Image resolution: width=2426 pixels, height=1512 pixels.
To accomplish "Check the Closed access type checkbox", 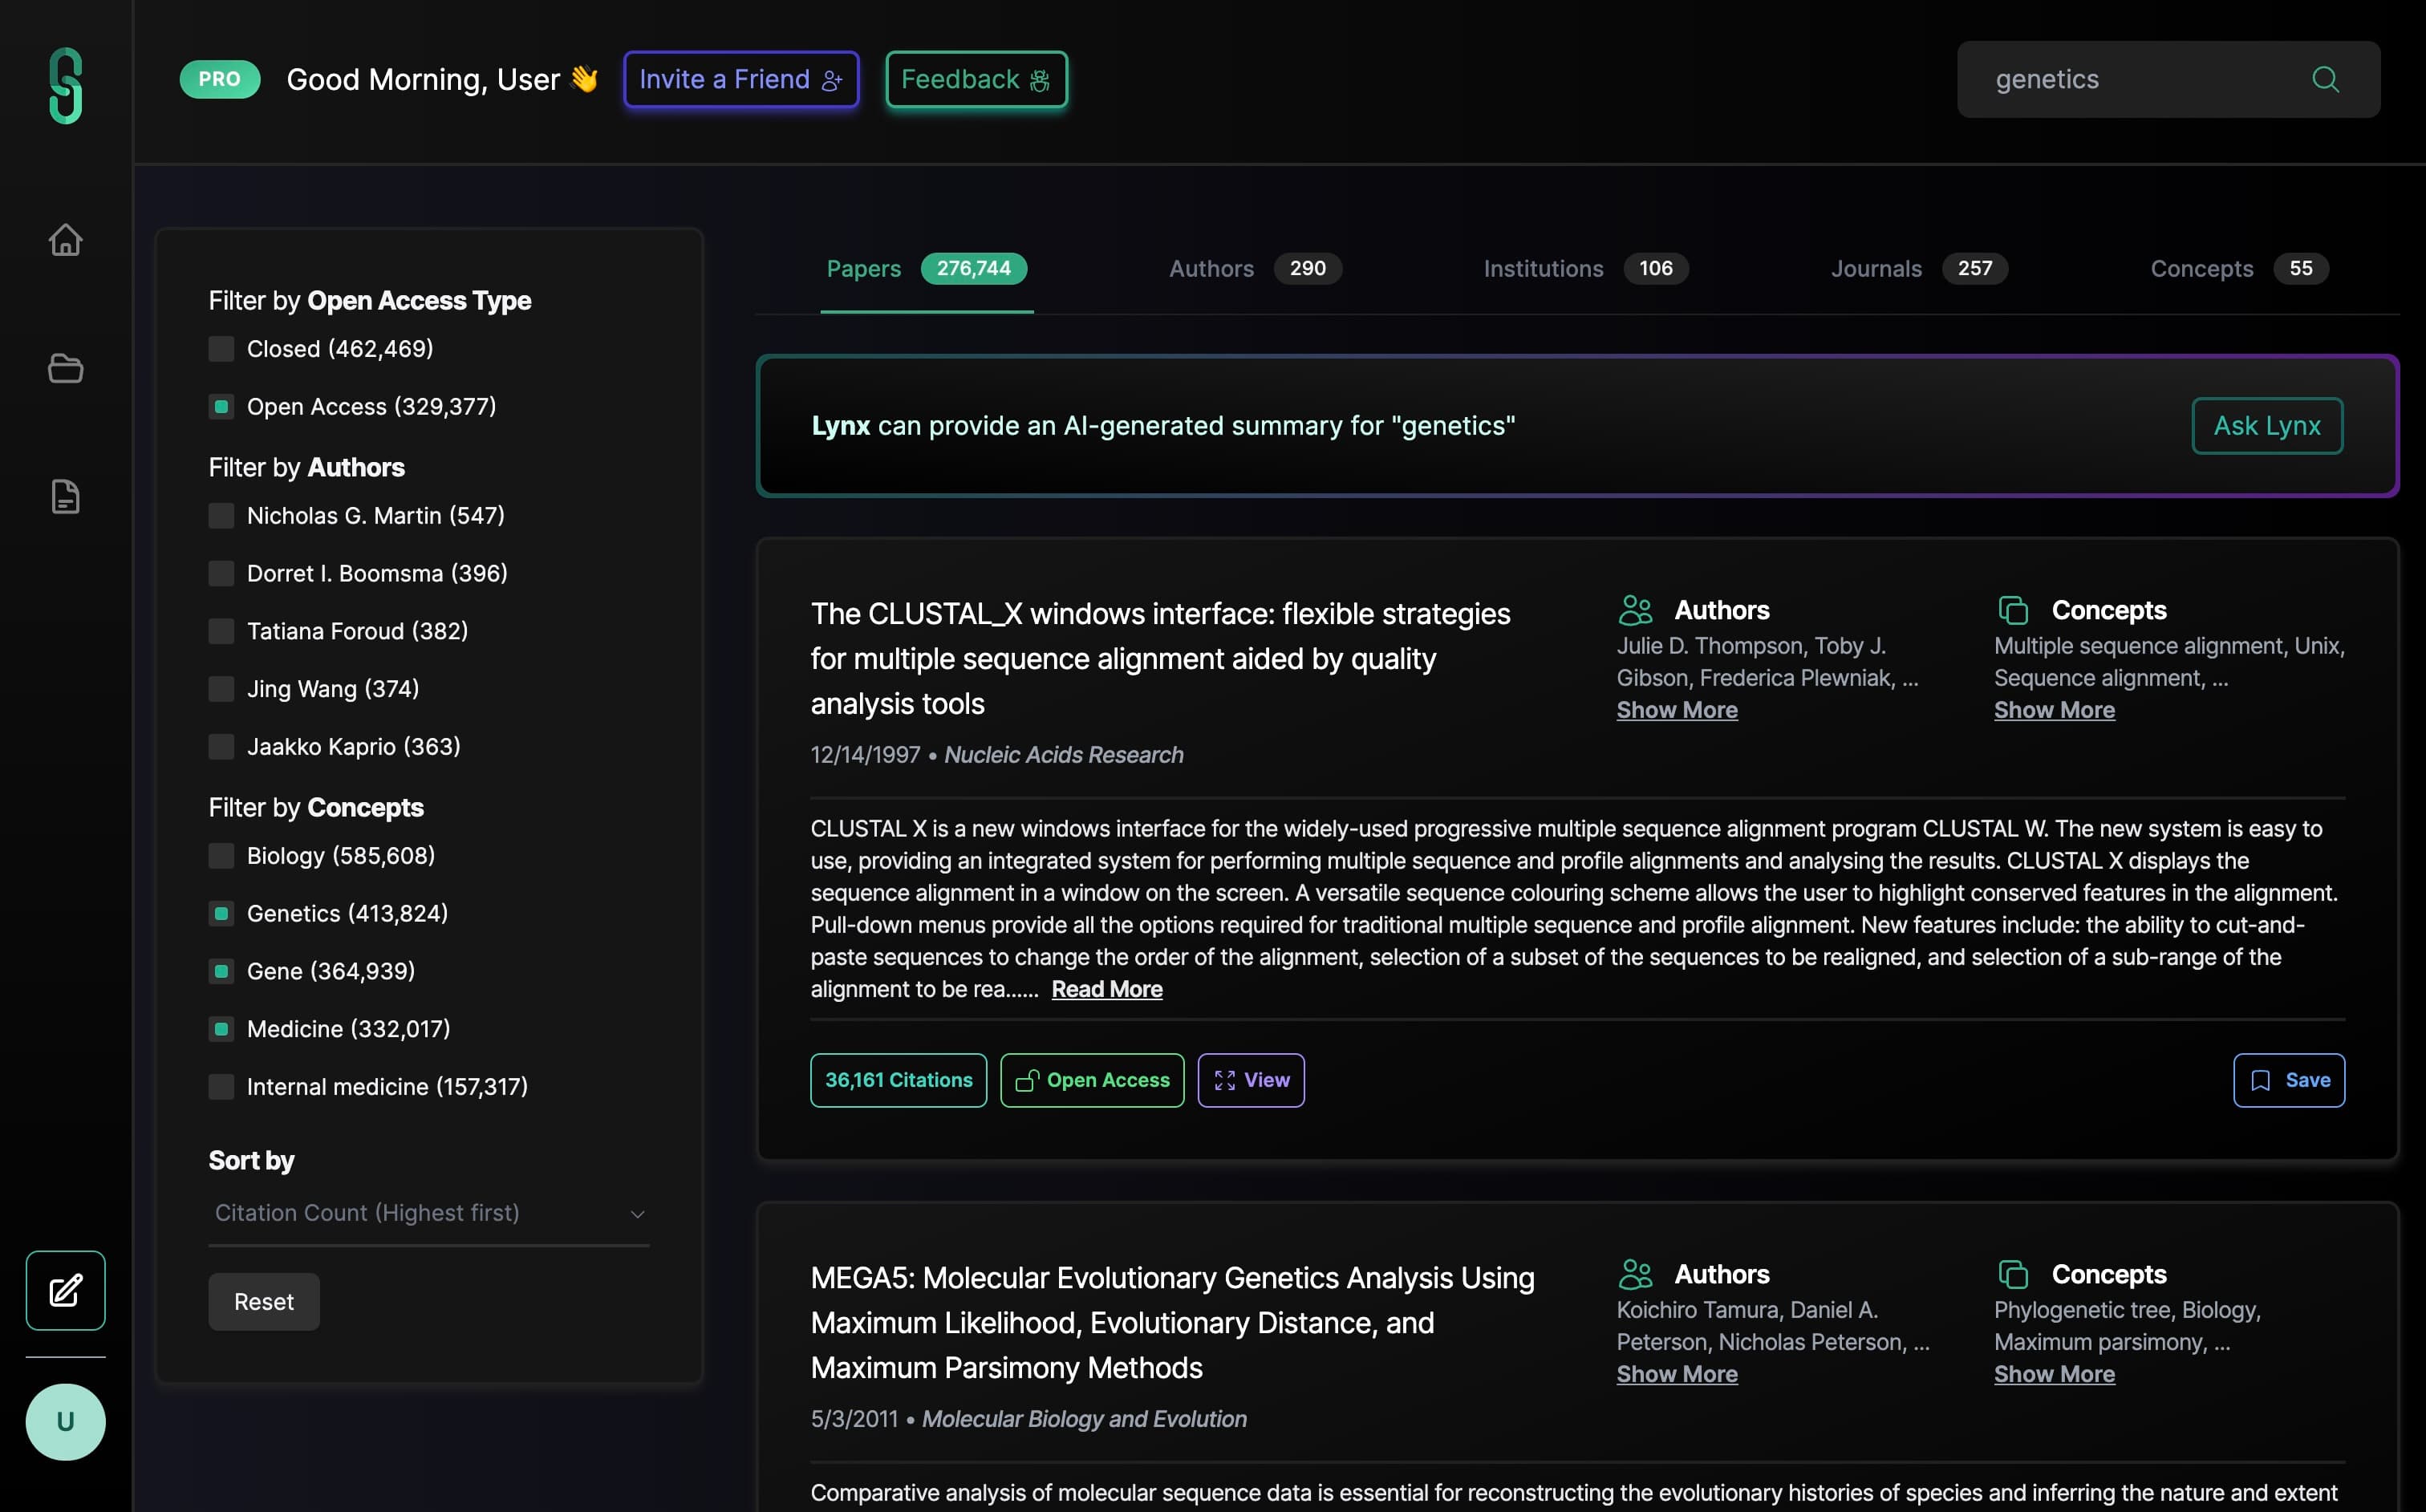I will [x=221, y=349].
